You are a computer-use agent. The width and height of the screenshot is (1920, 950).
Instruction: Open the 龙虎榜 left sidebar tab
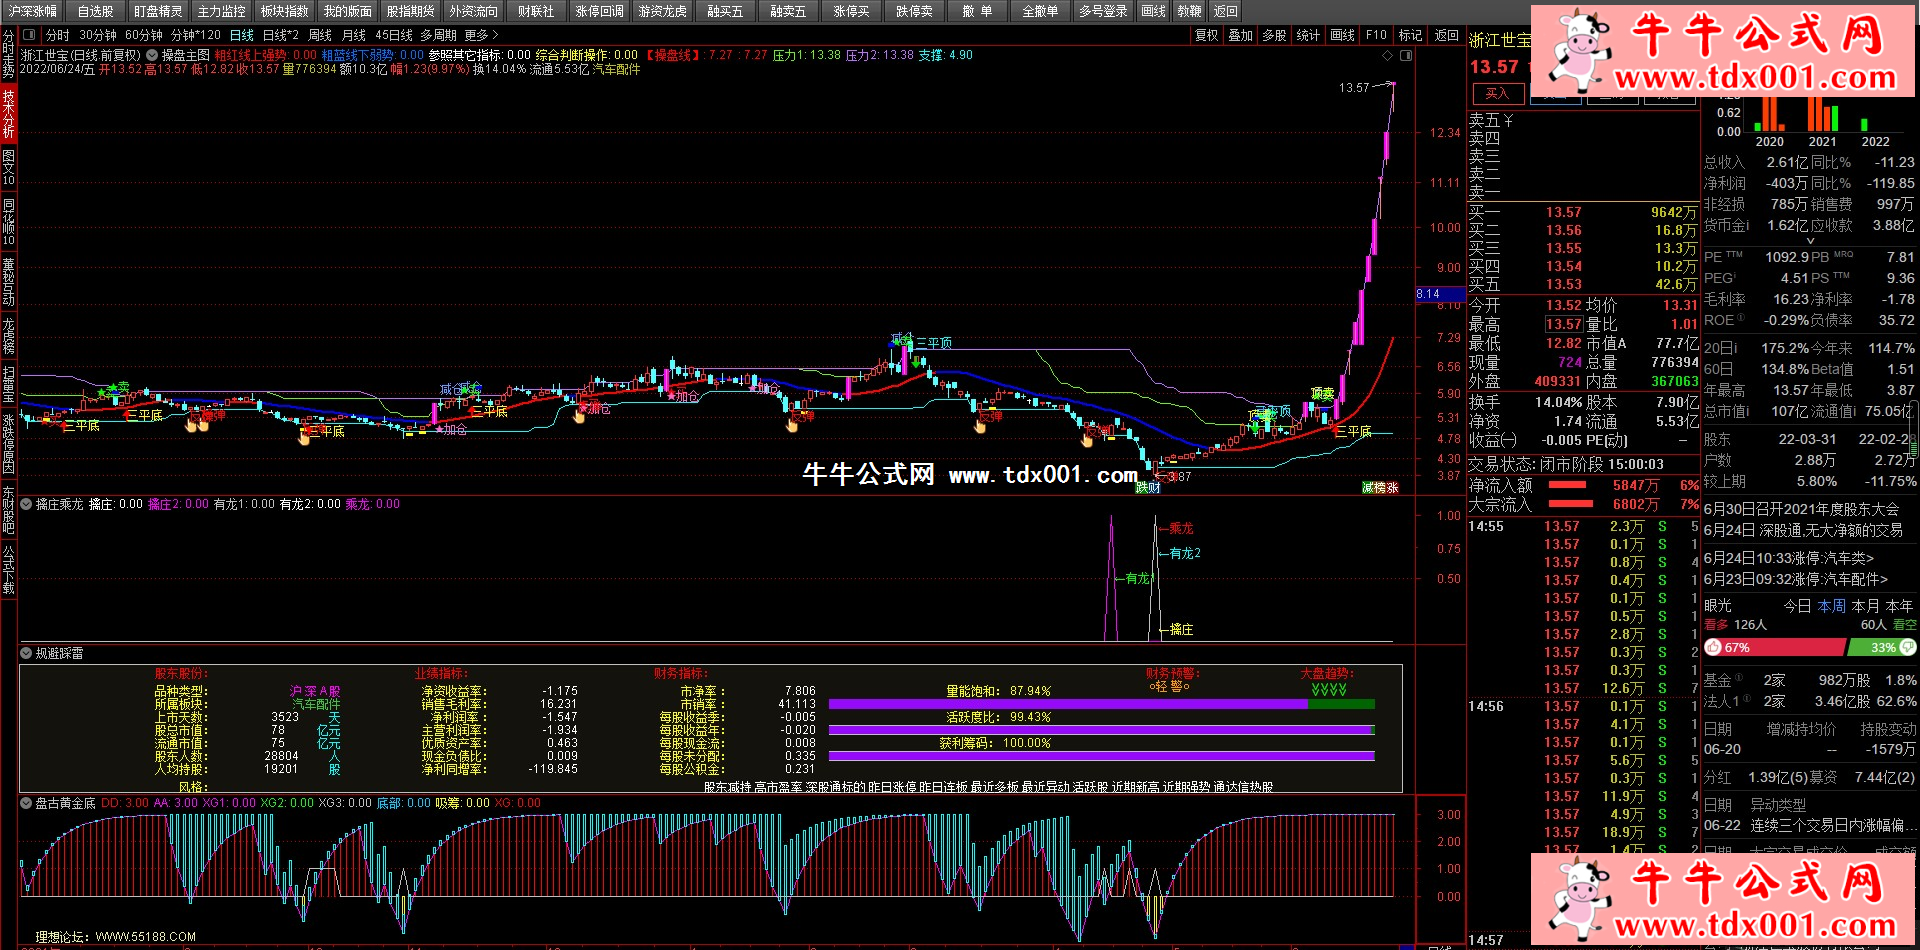pos(8,336)
